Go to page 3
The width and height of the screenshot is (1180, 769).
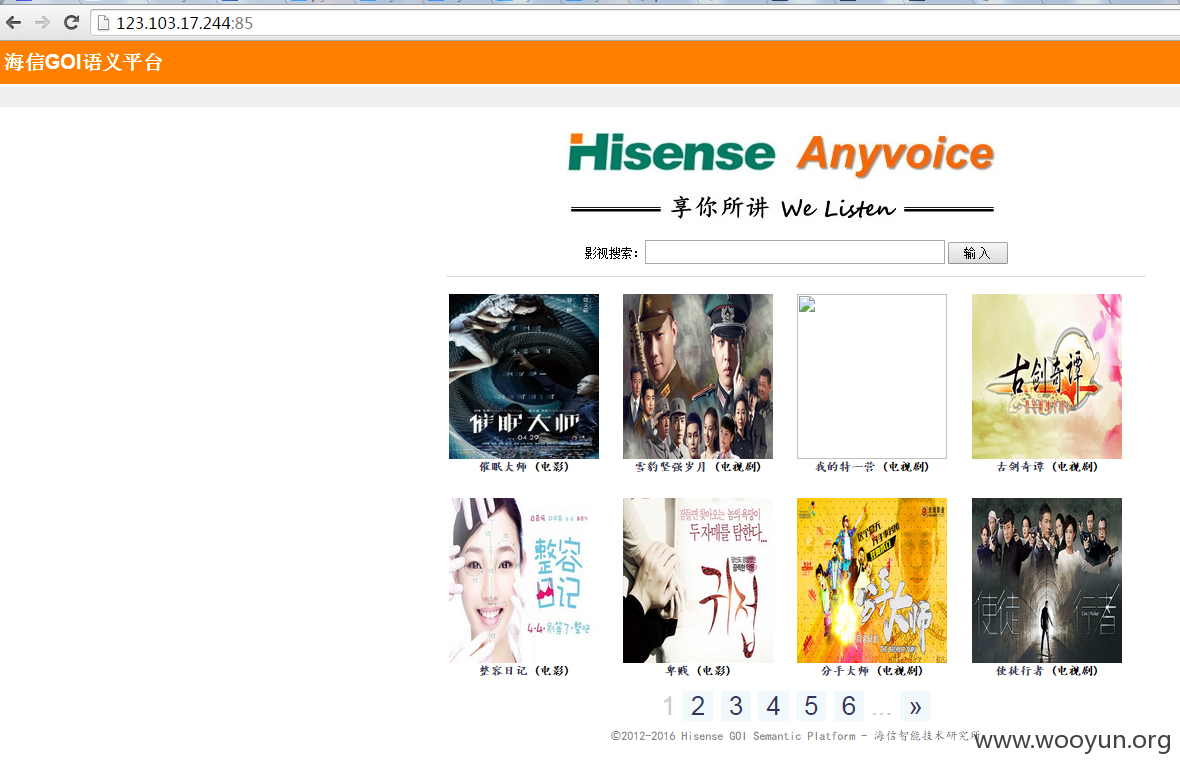[x=735, y=706]
